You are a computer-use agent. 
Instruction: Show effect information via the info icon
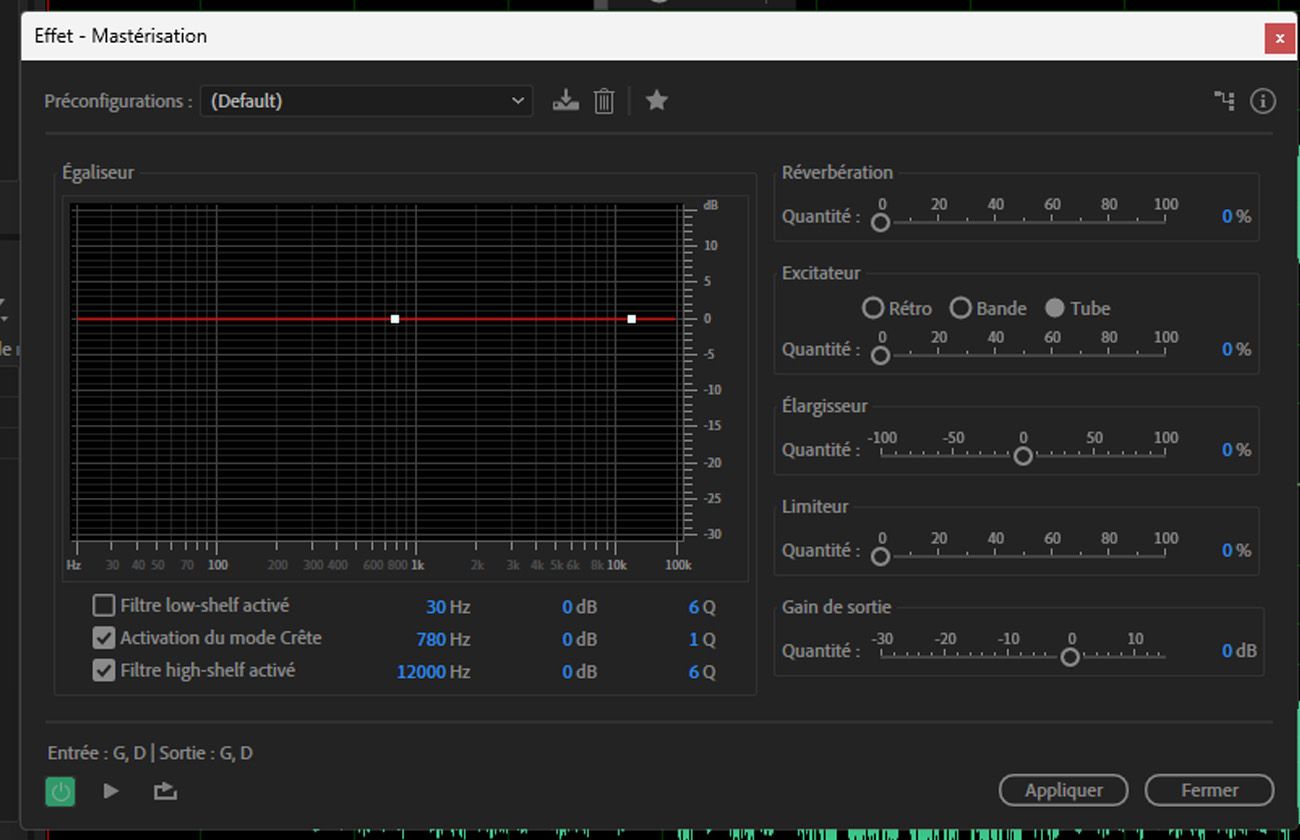1263,100
